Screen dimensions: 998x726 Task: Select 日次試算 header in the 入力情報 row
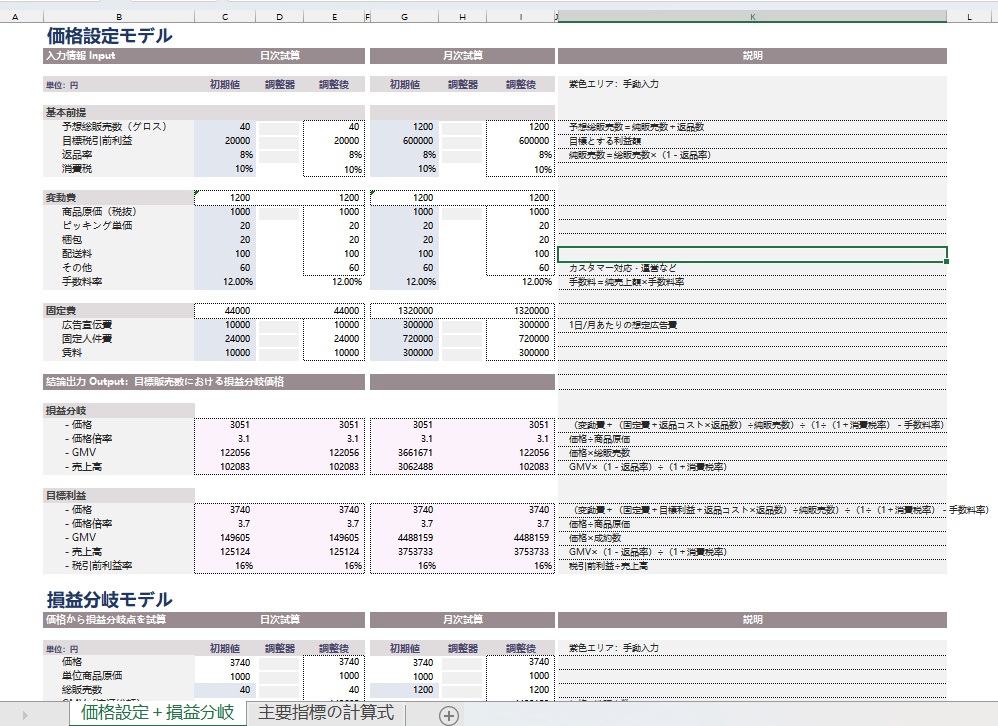pyautogui.click(x=279, y=56)
